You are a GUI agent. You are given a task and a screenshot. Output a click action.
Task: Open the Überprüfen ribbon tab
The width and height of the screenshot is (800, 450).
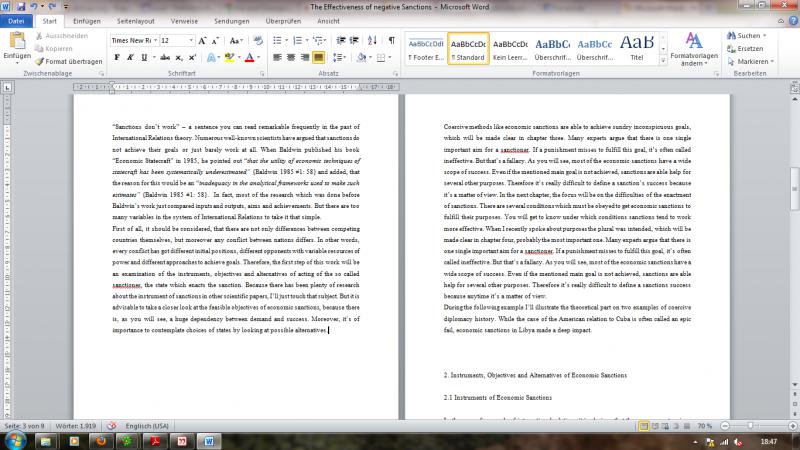pyautogui.click(x=285, y=20)
